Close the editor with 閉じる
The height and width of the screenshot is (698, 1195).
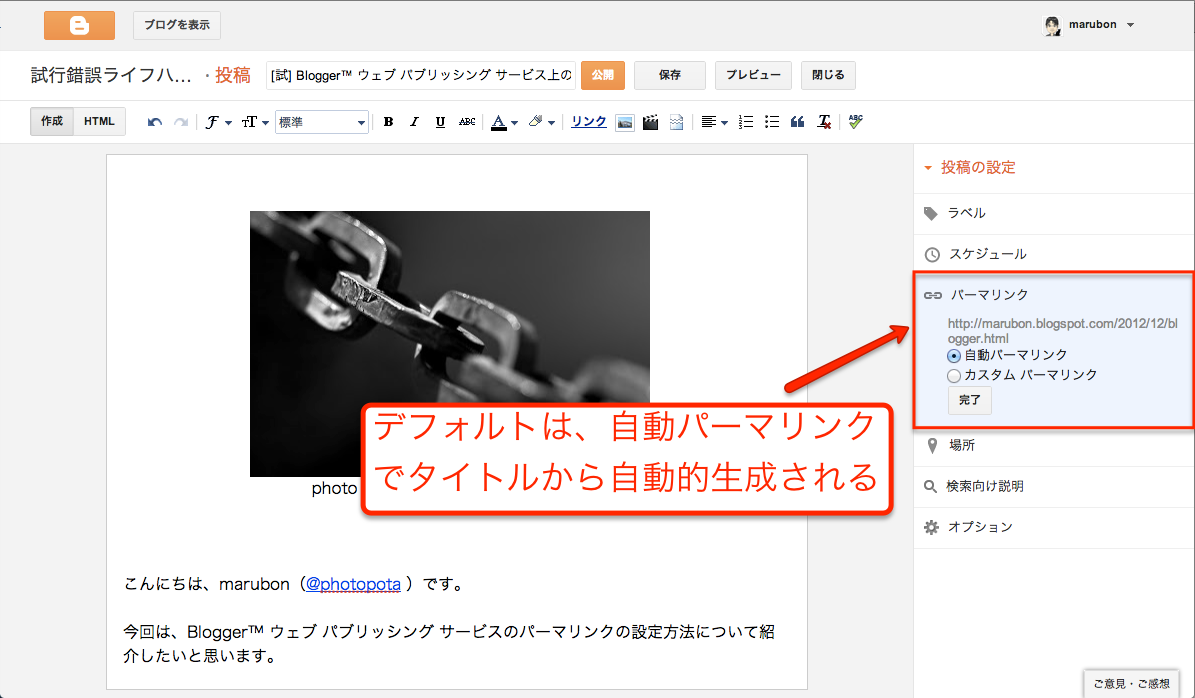(828, 75)
